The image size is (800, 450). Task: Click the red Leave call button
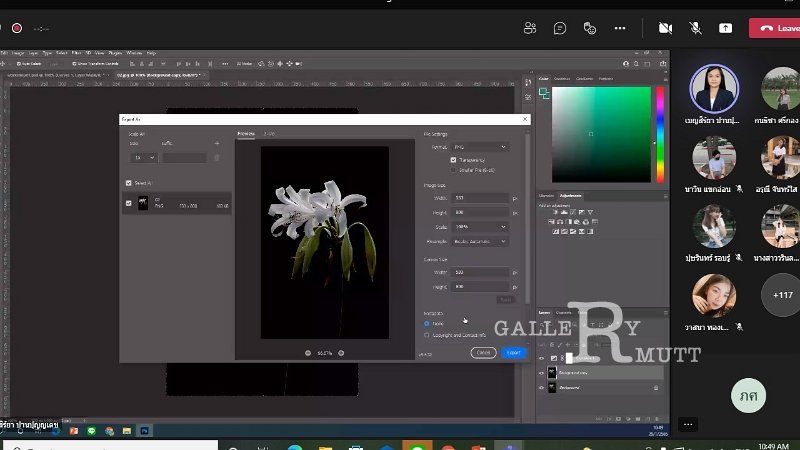[x=776, y=28]
